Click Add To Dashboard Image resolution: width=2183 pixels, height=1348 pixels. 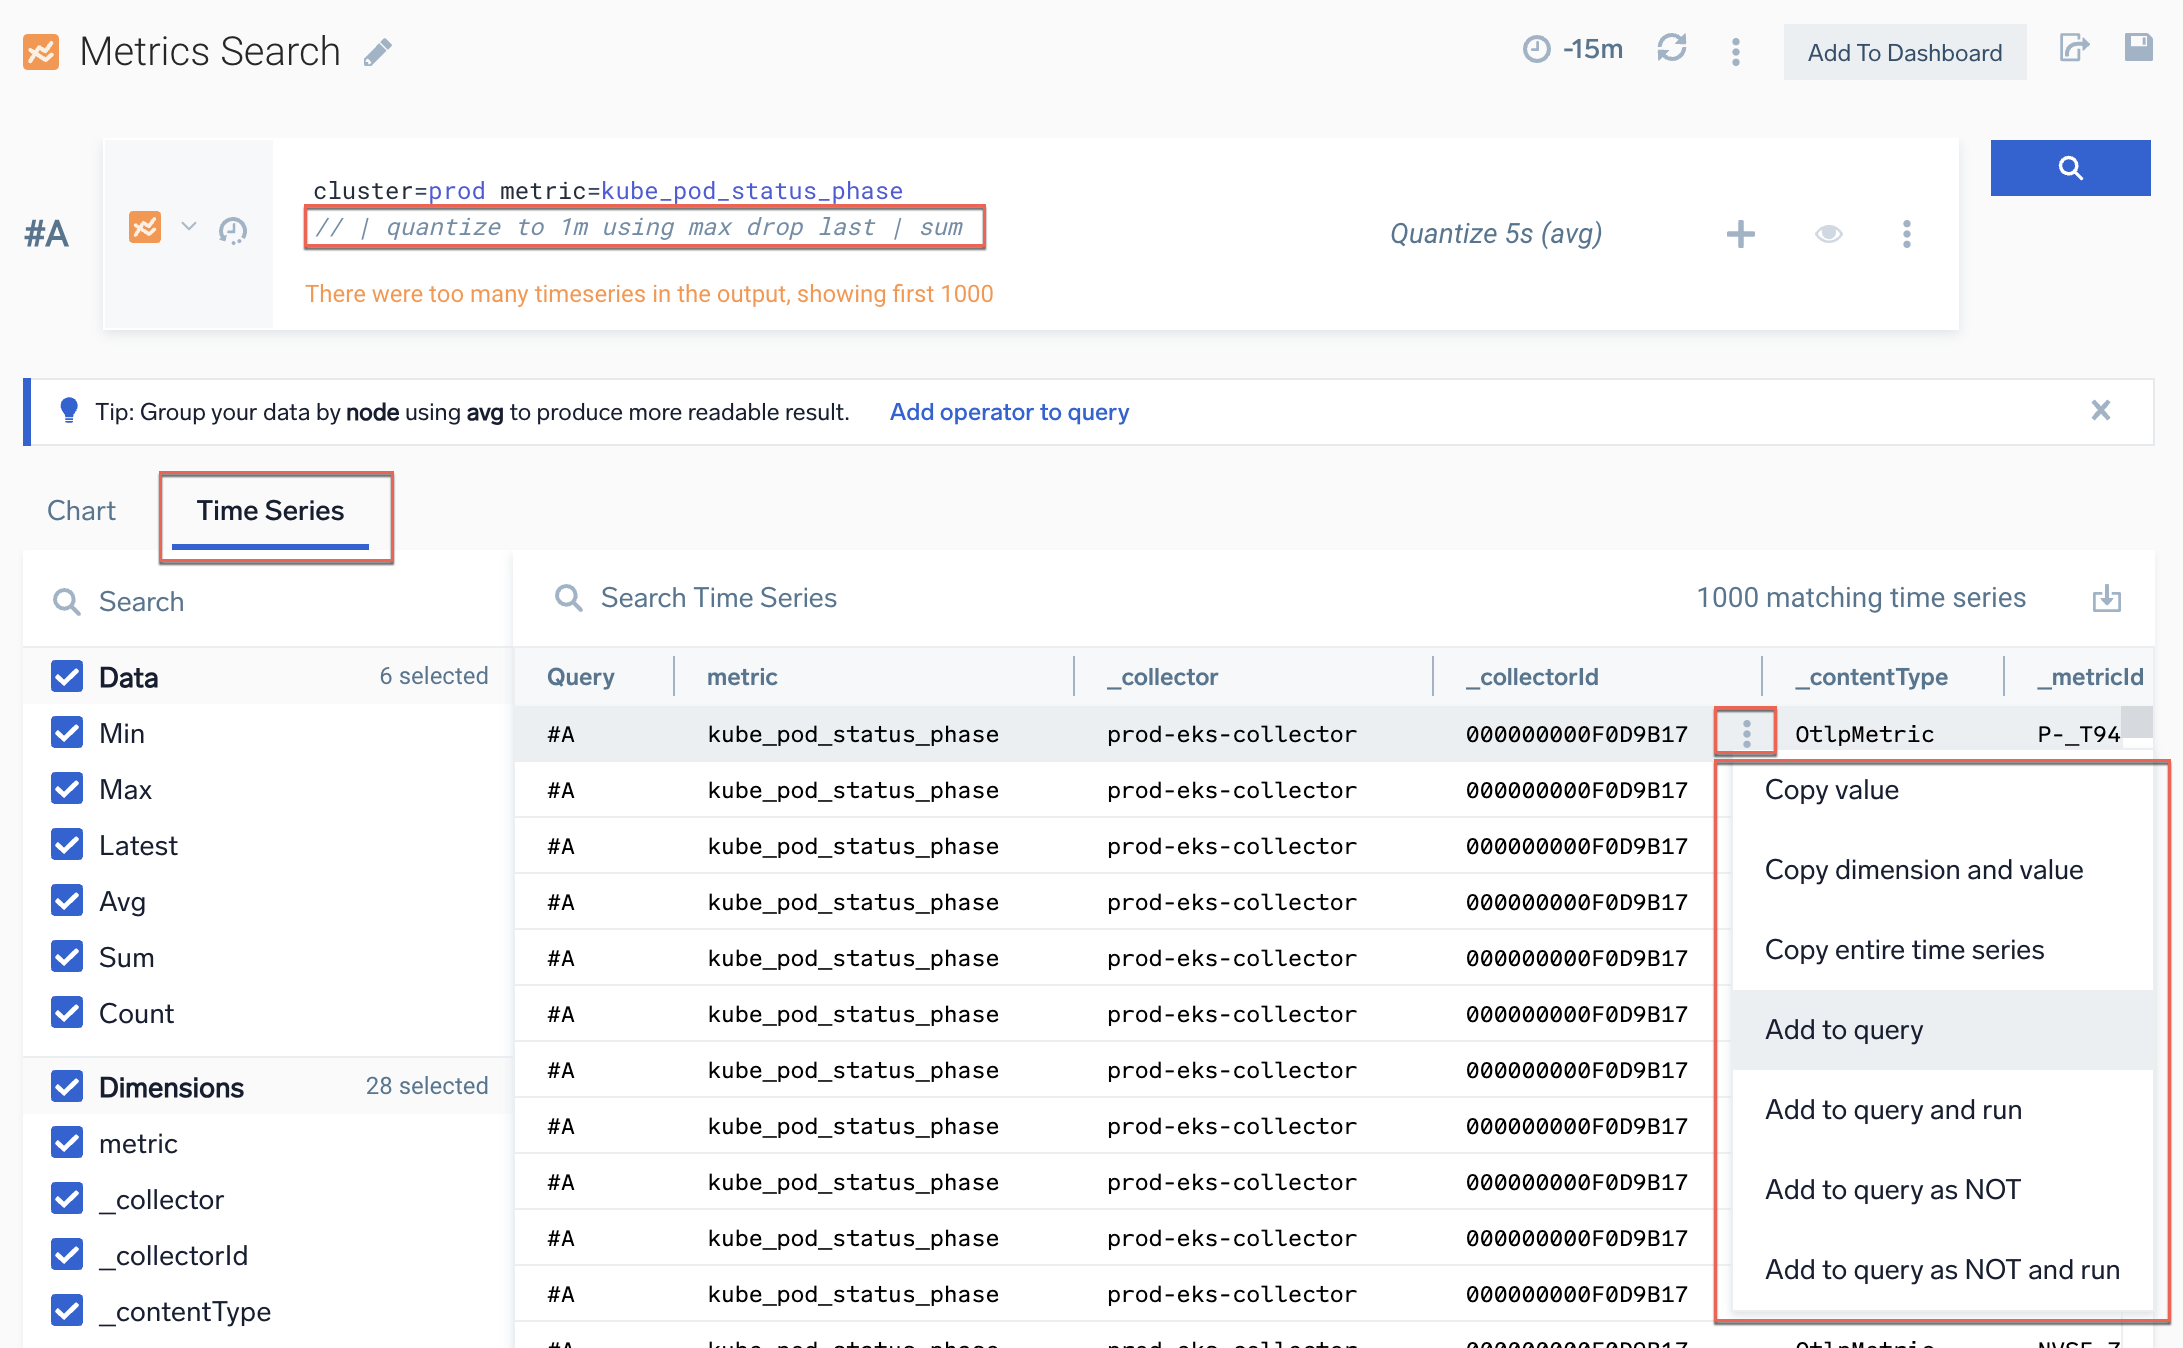[x=1903, y=52]
